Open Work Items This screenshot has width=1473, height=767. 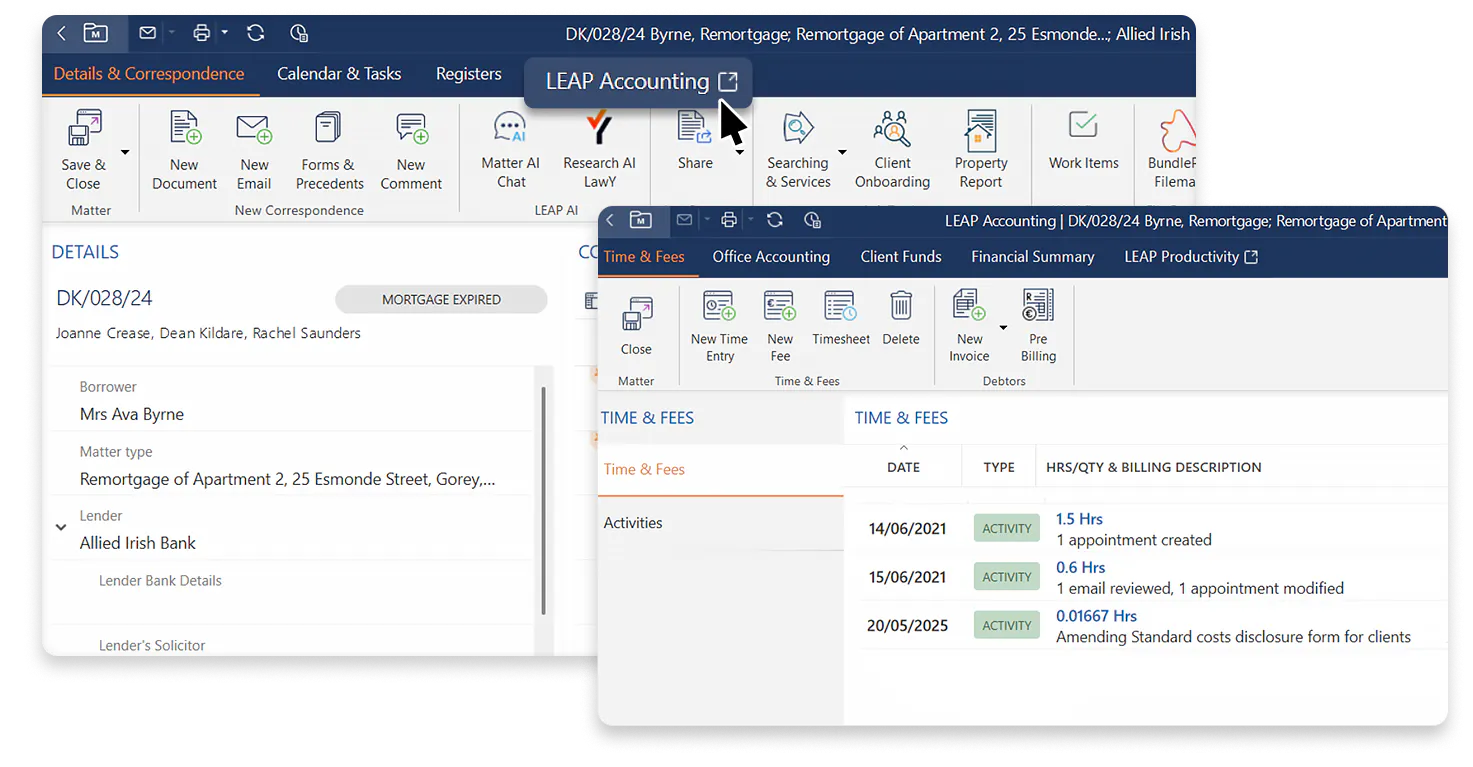(1084, 140)
